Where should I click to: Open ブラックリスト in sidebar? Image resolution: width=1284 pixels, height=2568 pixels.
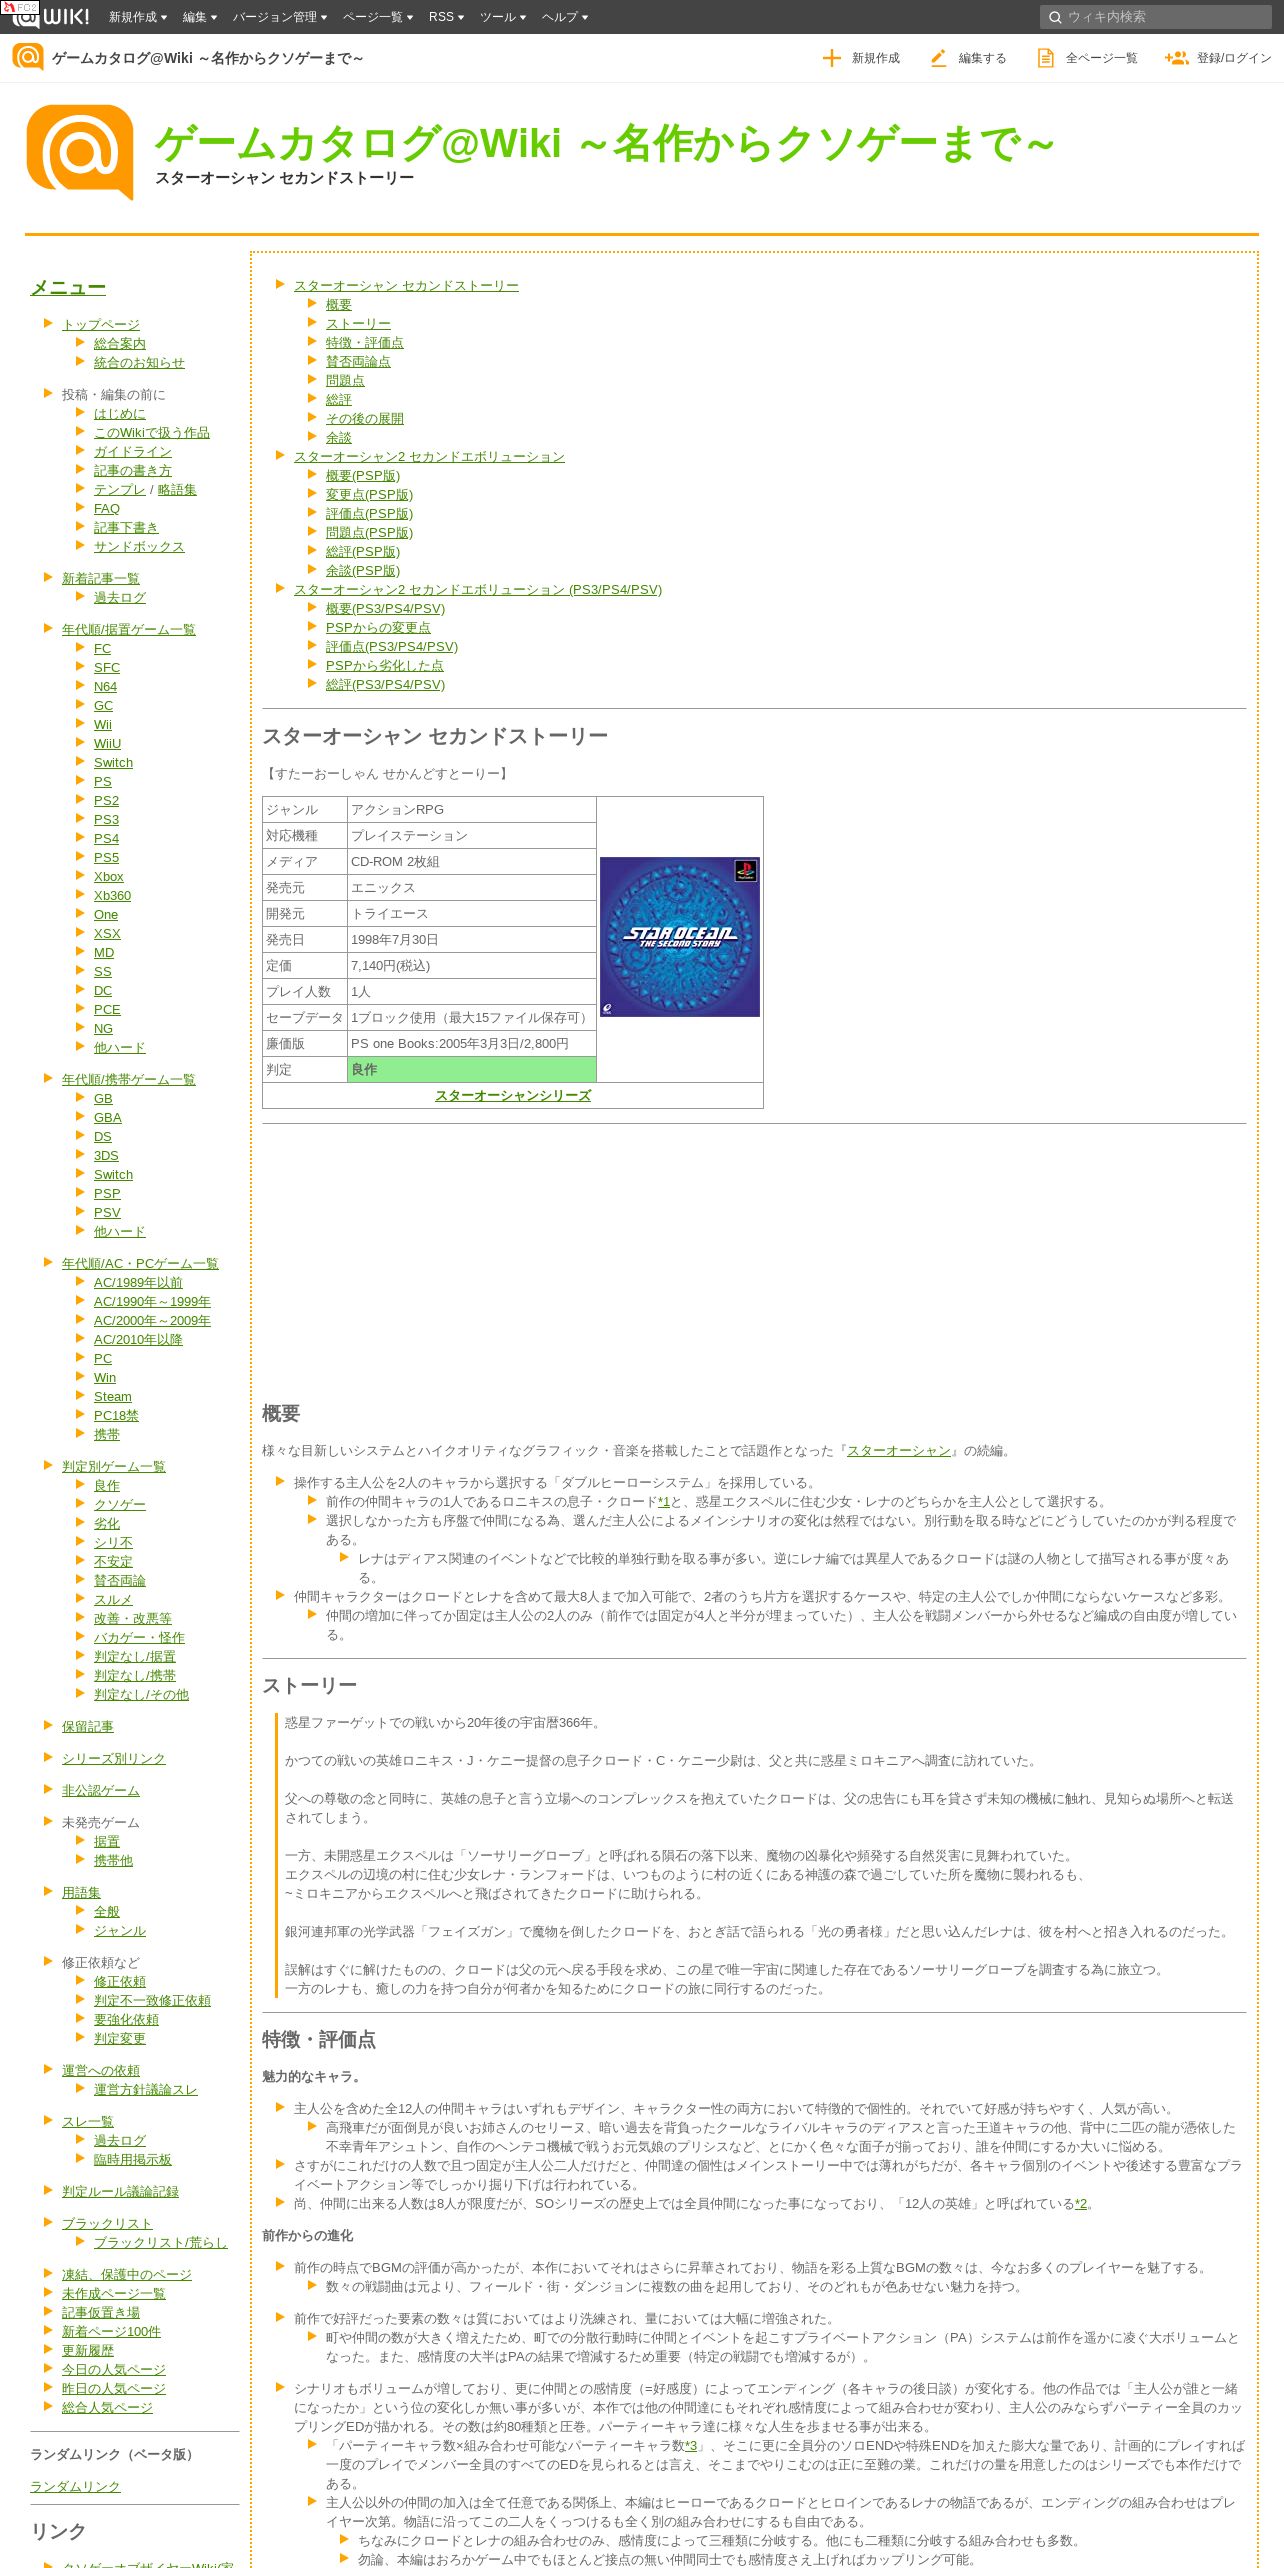click(x=107, y=2224)
